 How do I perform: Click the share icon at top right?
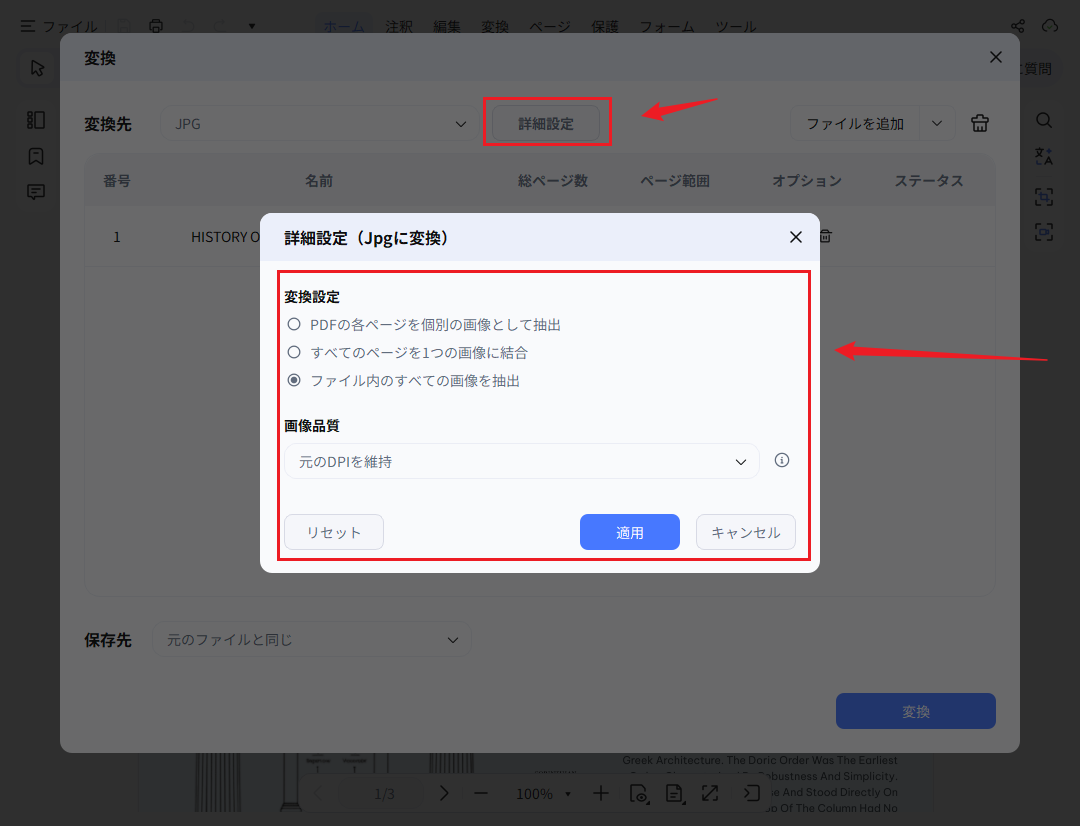[x=1018, y=26]
